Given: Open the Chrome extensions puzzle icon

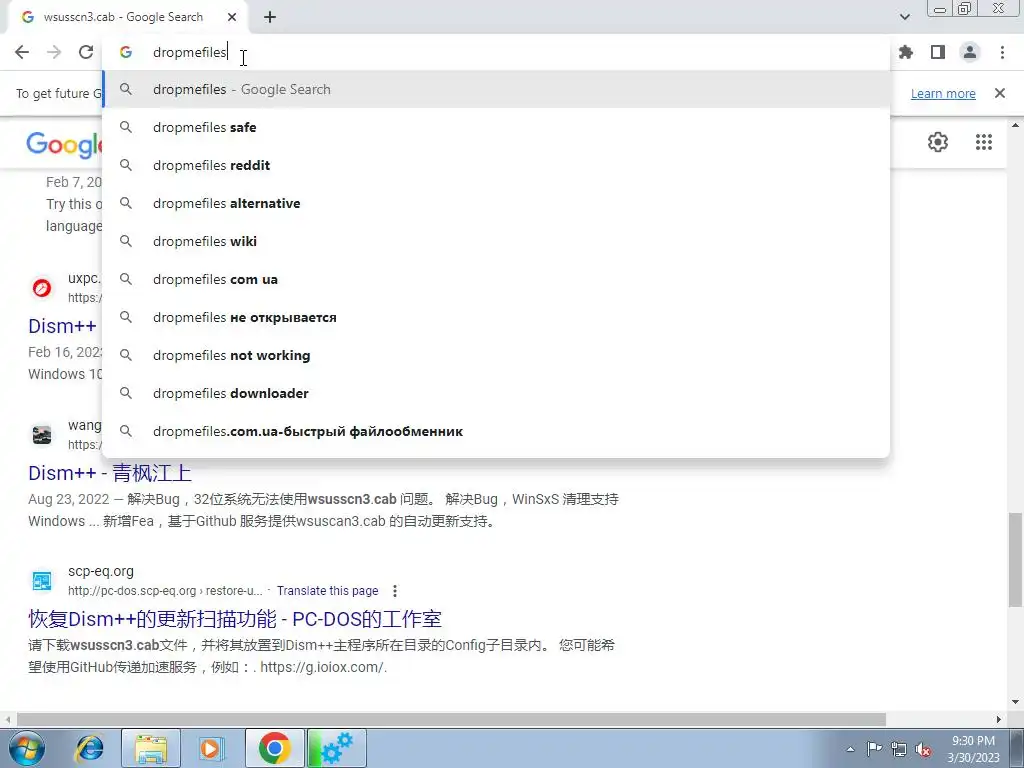Looking at the screenshot, I should pyautogui.click(x=906, y=52).
